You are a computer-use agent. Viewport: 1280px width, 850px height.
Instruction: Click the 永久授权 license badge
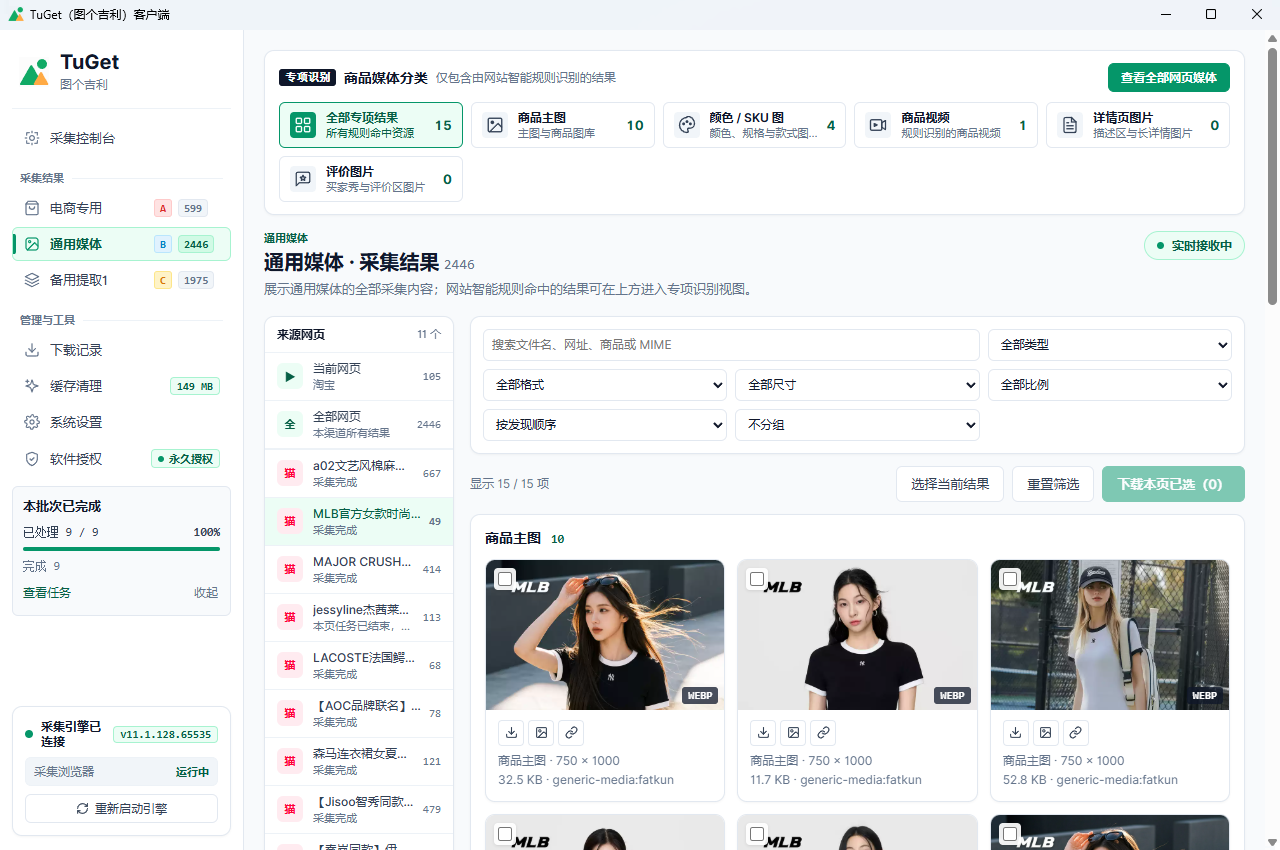[x=185, y=459]
